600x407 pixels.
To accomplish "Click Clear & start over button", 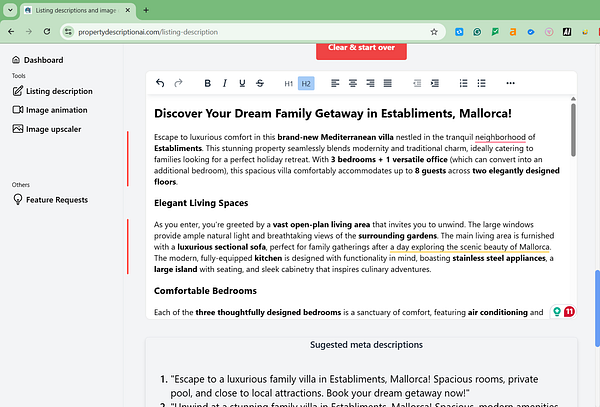I will [x=361, y=50].
